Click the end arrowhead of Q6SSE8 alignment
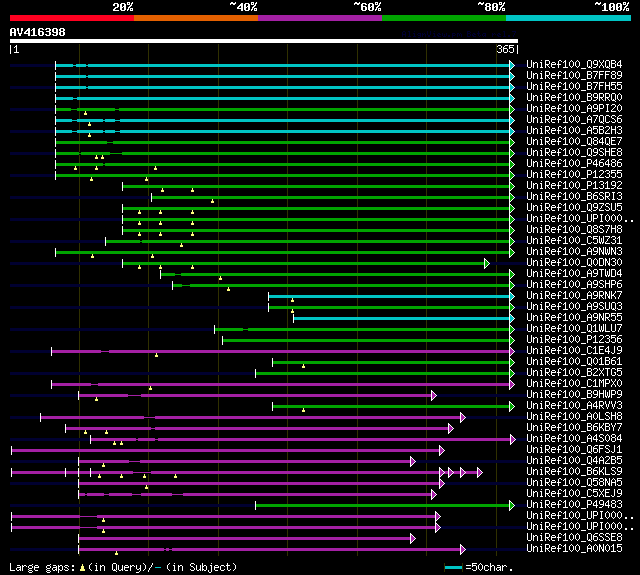640x575 pixels. point(413,539)
